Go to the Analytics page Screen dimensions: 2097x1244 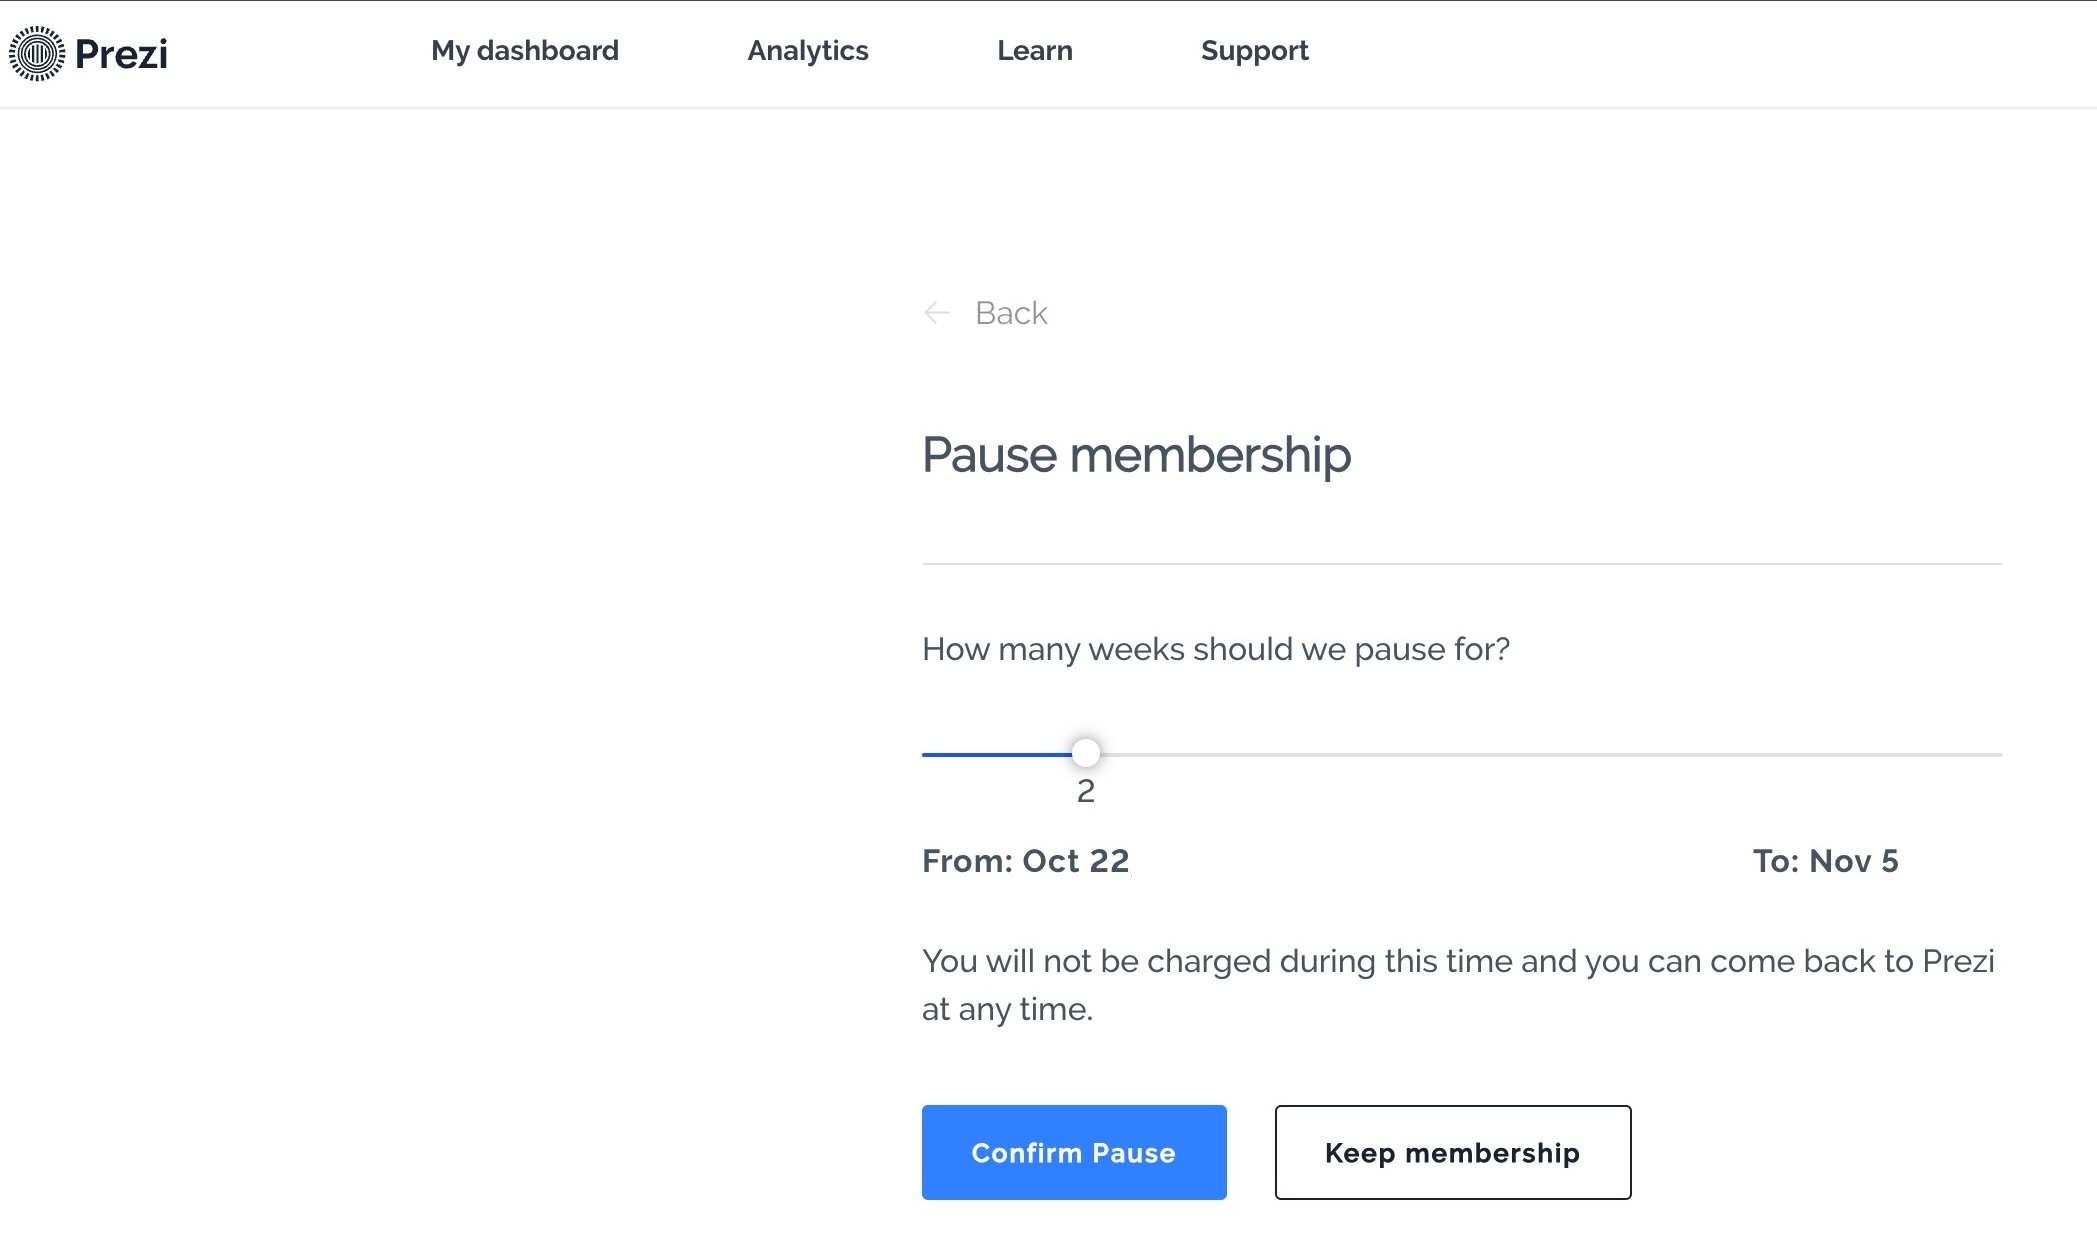[x=807, y=51]
